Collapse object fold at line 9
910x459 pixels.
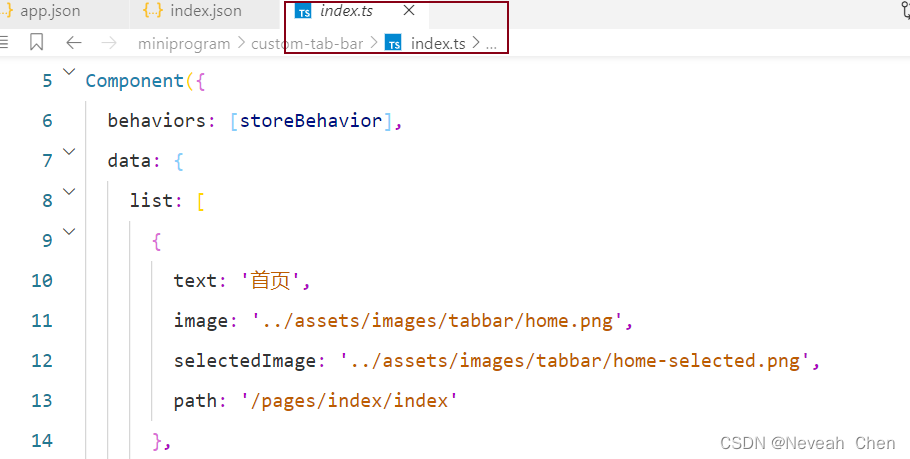coord(69,232)
